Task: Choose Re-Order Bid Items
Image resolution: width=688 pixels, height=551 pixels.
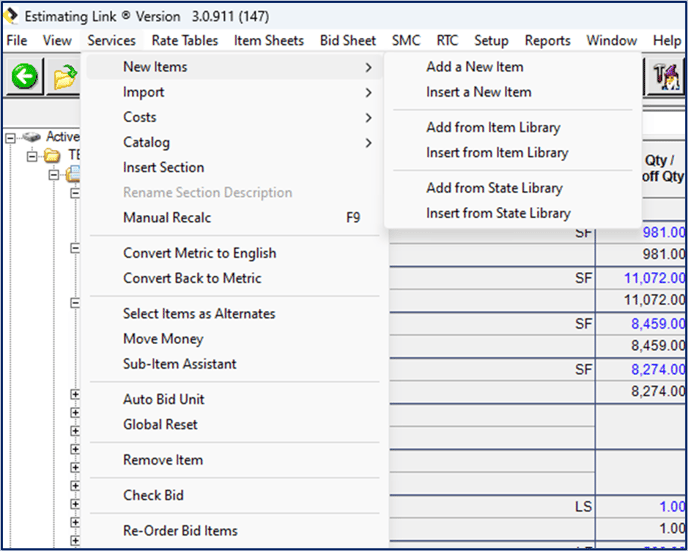Action: click(x=234, y=531)
